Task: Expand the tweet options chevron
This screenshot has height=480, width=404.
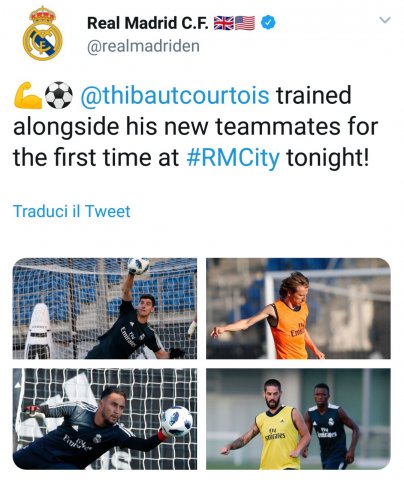Action: click(385, 20)
